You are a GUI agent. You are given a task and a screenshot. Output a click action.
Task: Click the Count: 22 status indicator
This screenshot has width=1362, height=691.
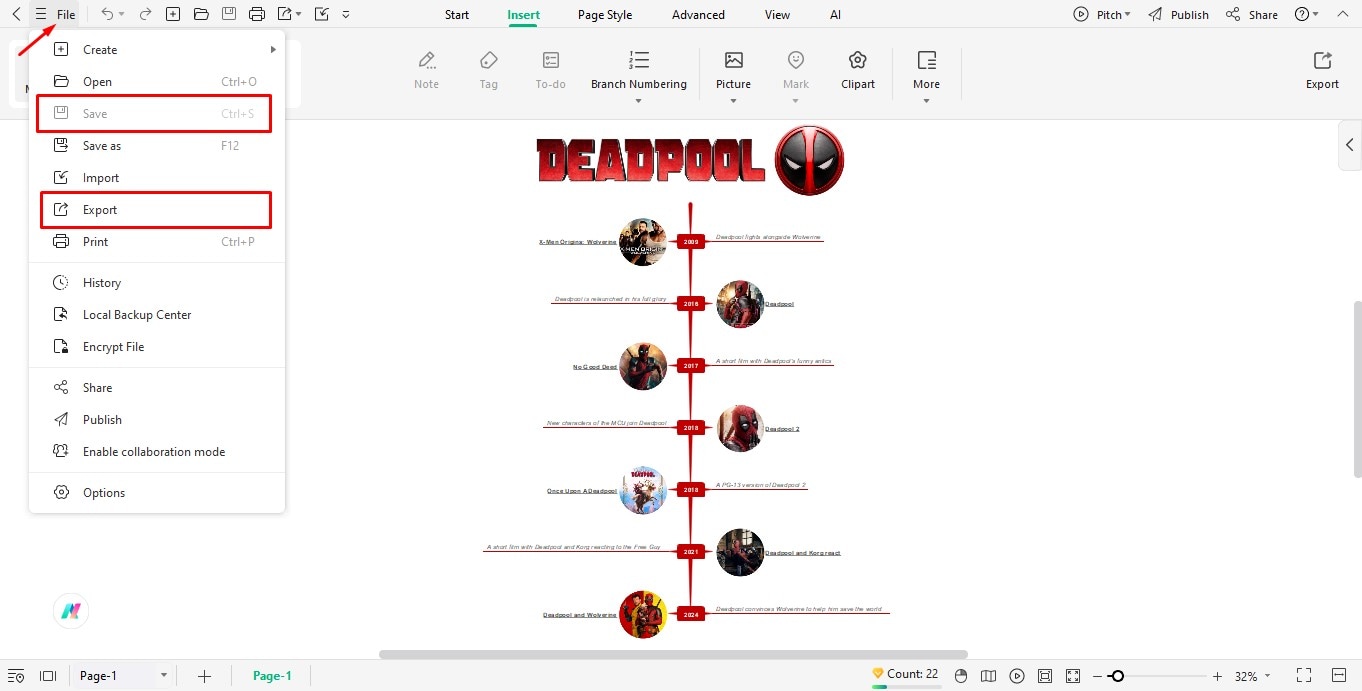click(x=905, y=674)
